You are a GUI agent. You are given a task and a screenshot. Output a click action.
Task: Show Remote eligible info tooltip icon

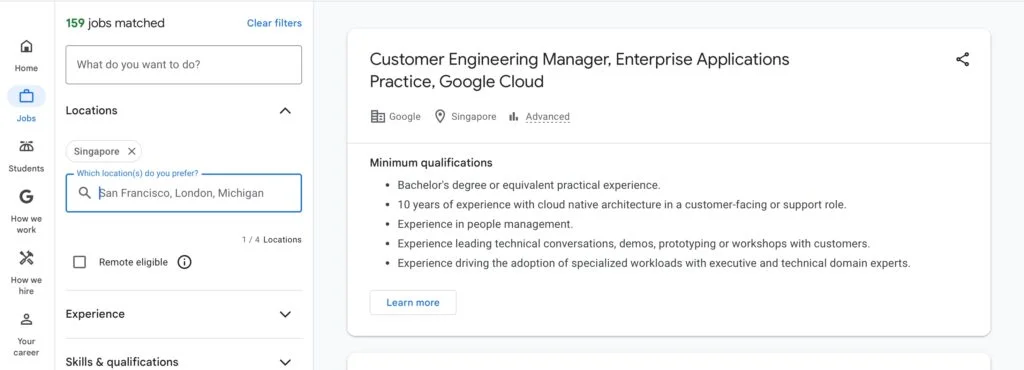click(x=185, y=262)
